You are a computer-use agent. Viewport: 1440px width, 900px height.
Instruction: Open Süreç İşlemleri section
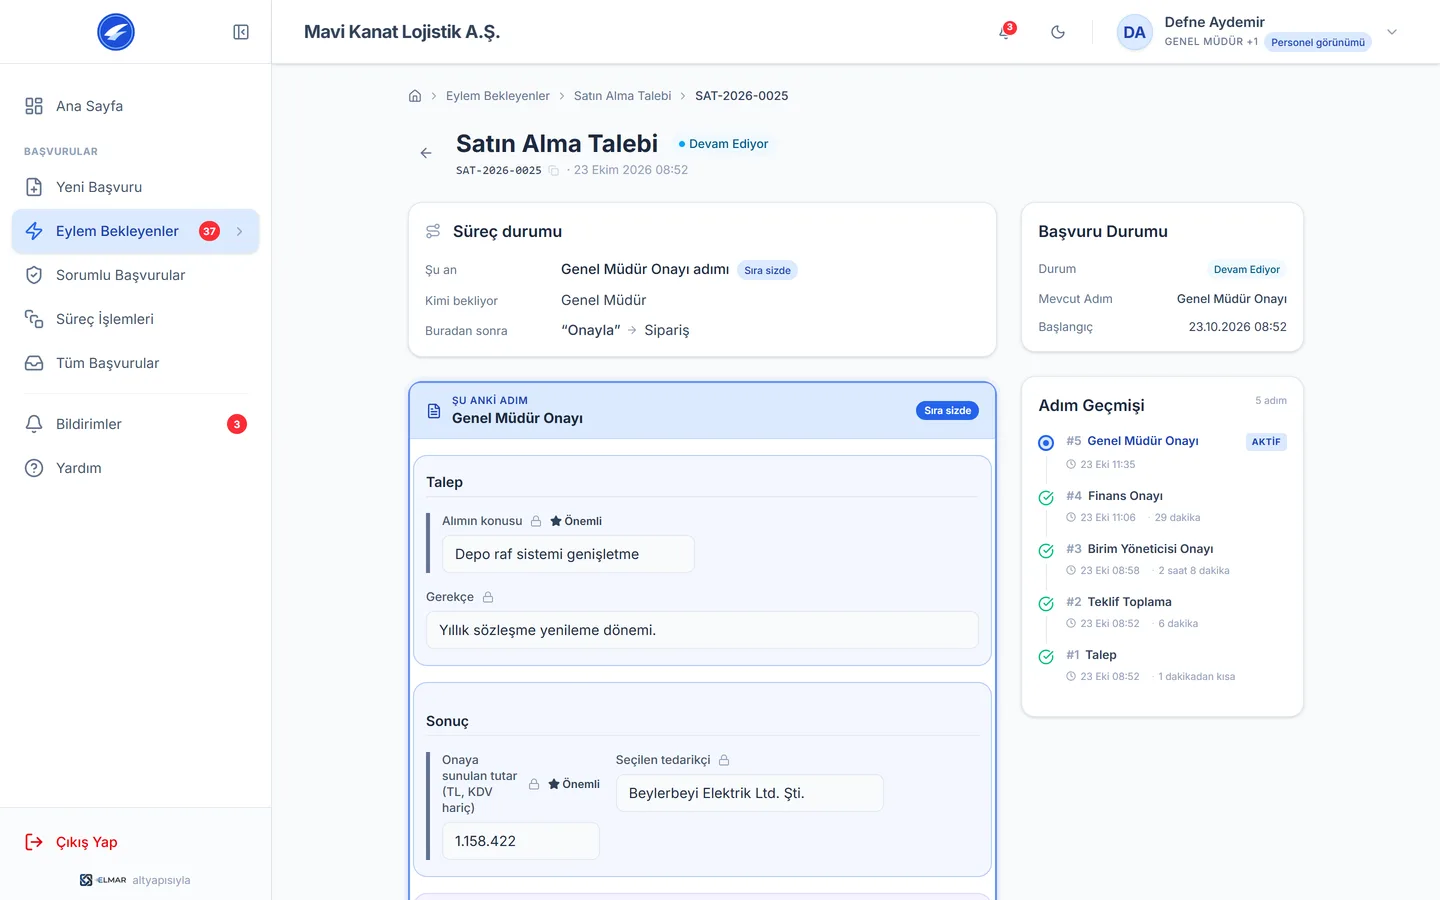coord(136,319)
